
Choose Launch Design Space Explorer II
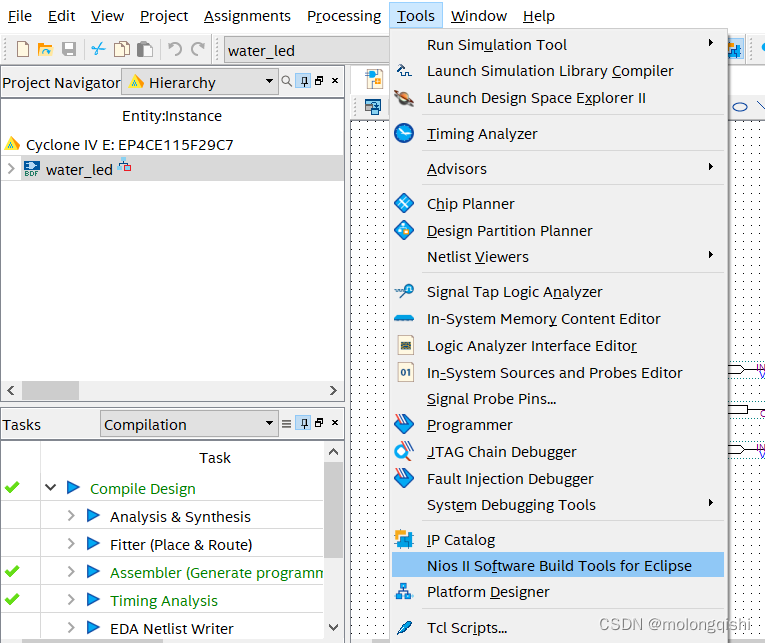pyautogui.click(x=558, y=98)
